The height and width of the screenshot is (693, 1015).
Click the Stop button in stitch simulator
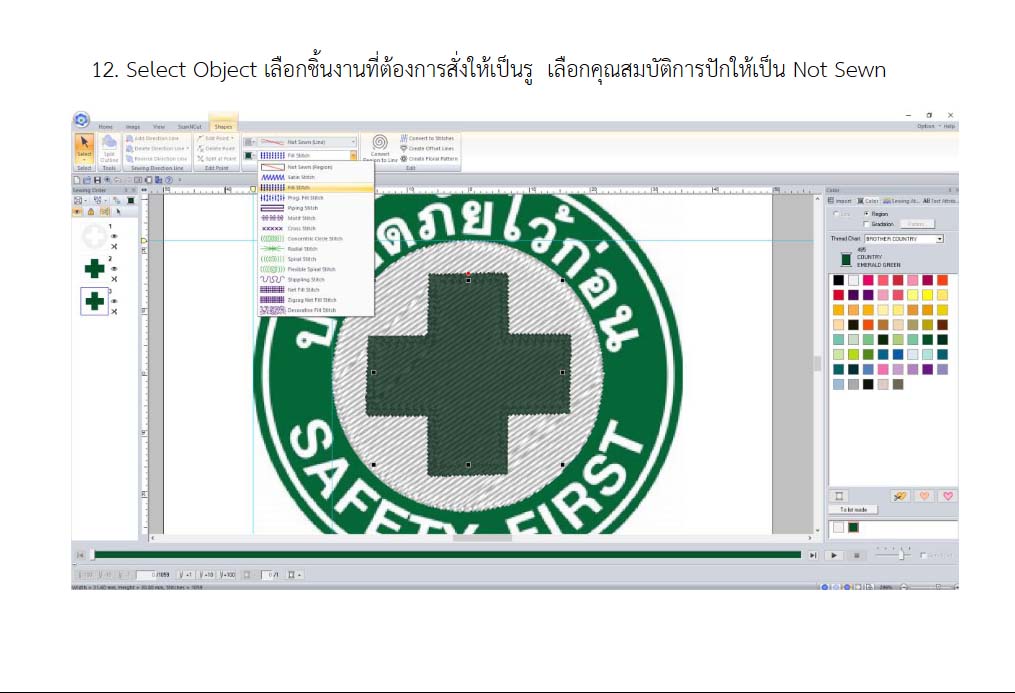coord(856,555)
